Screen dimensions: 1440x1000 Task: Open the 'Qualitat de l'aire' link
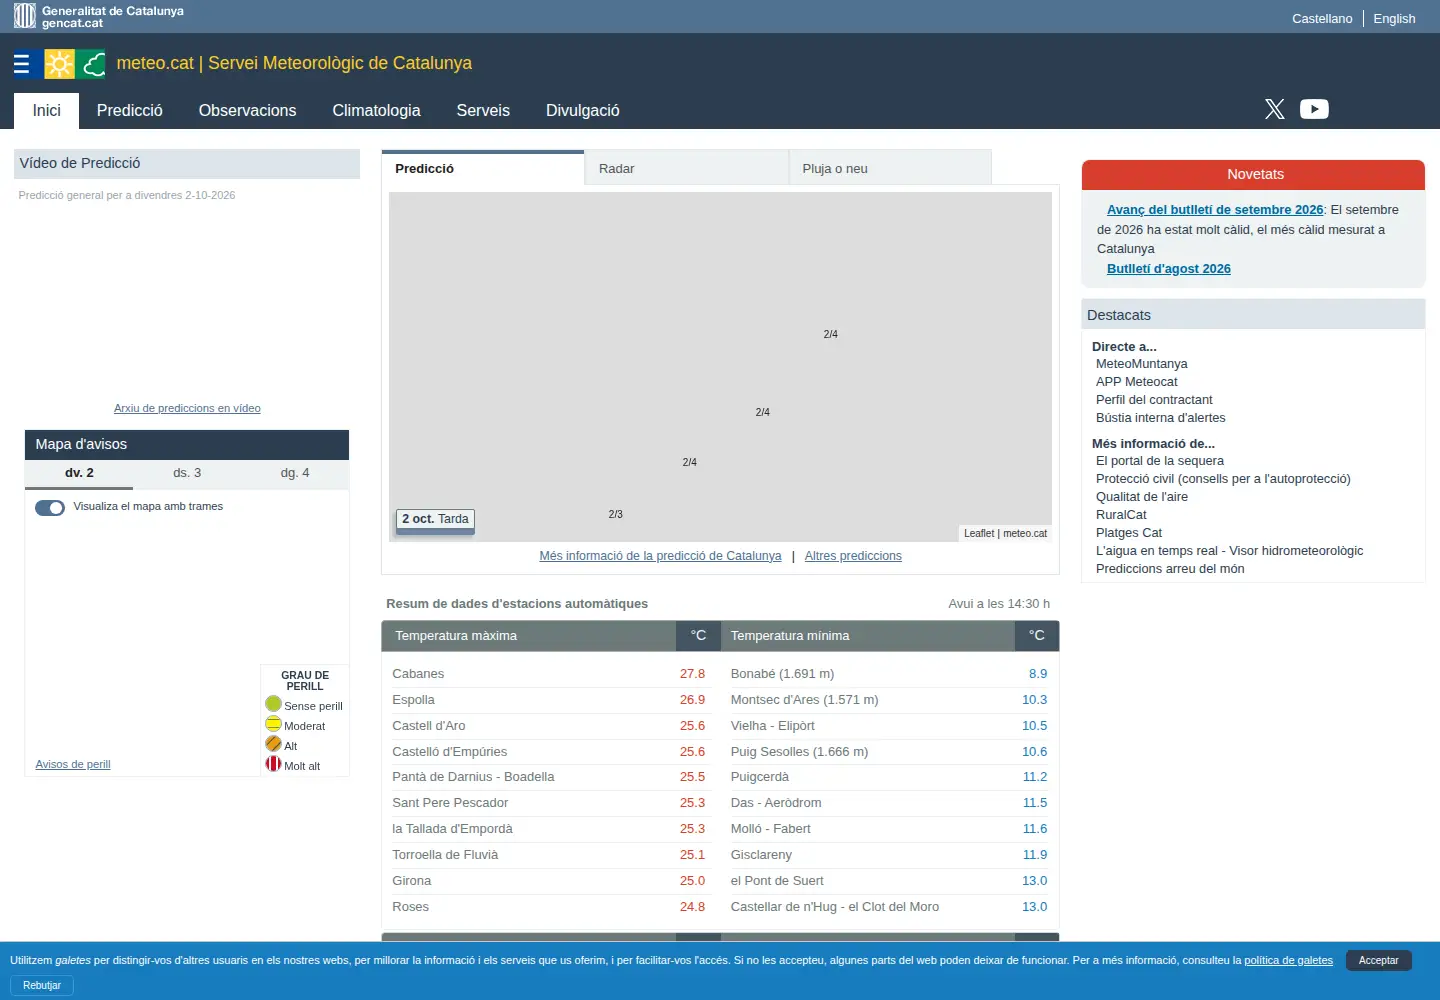1142,497
